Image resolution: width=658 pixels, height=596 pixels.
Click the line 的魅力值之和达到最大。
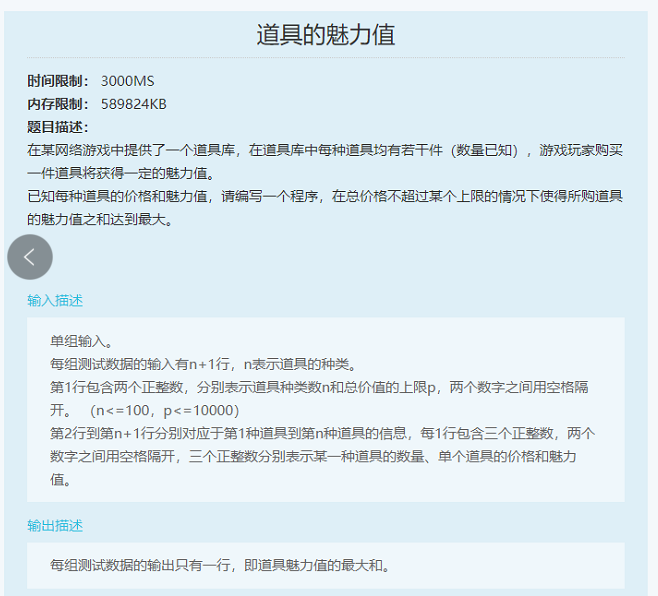point(100,219)
